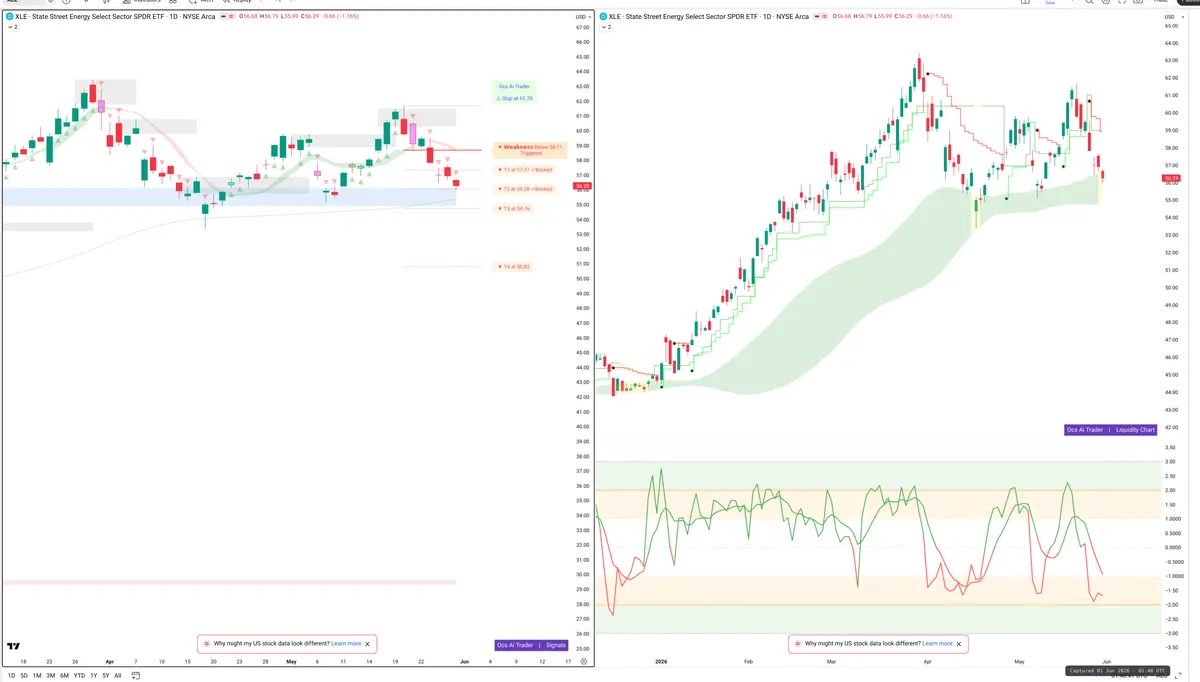
Task: Click the 3.00 value on oscillator scale
Action: coord(1170,462)
